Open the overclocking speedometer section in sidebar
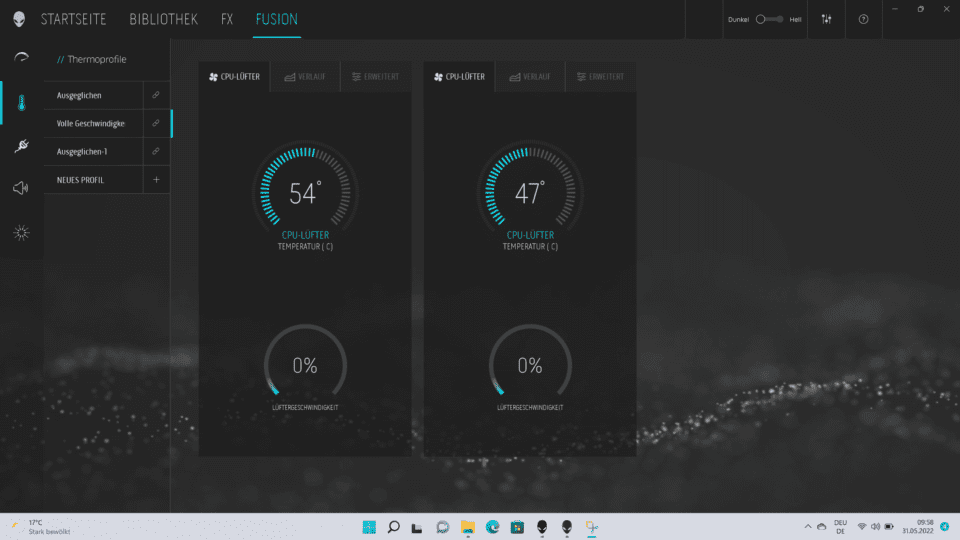 20,57
